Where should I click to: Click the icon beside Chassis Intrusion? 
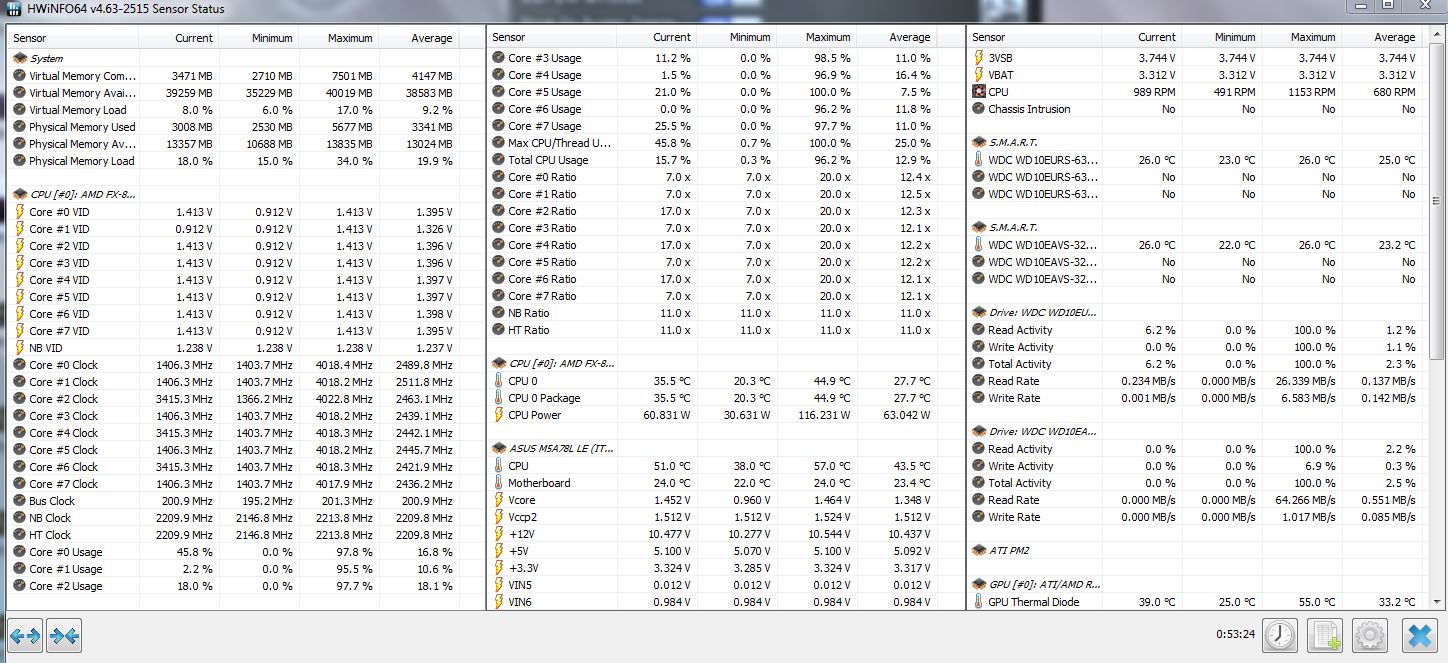[x=979, y=109]
